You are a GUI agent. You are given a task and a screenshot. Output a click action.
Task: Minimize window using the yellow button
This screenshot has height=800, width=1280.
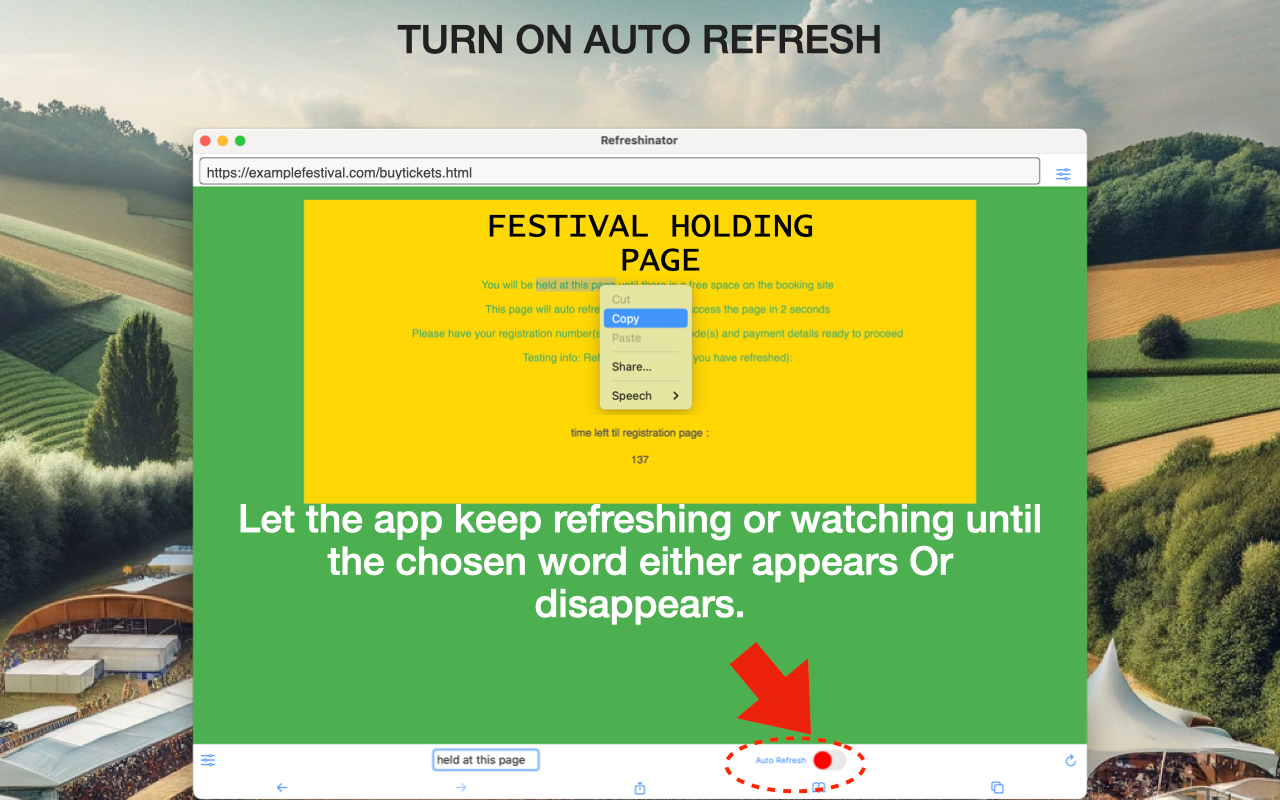click(223, 141)
